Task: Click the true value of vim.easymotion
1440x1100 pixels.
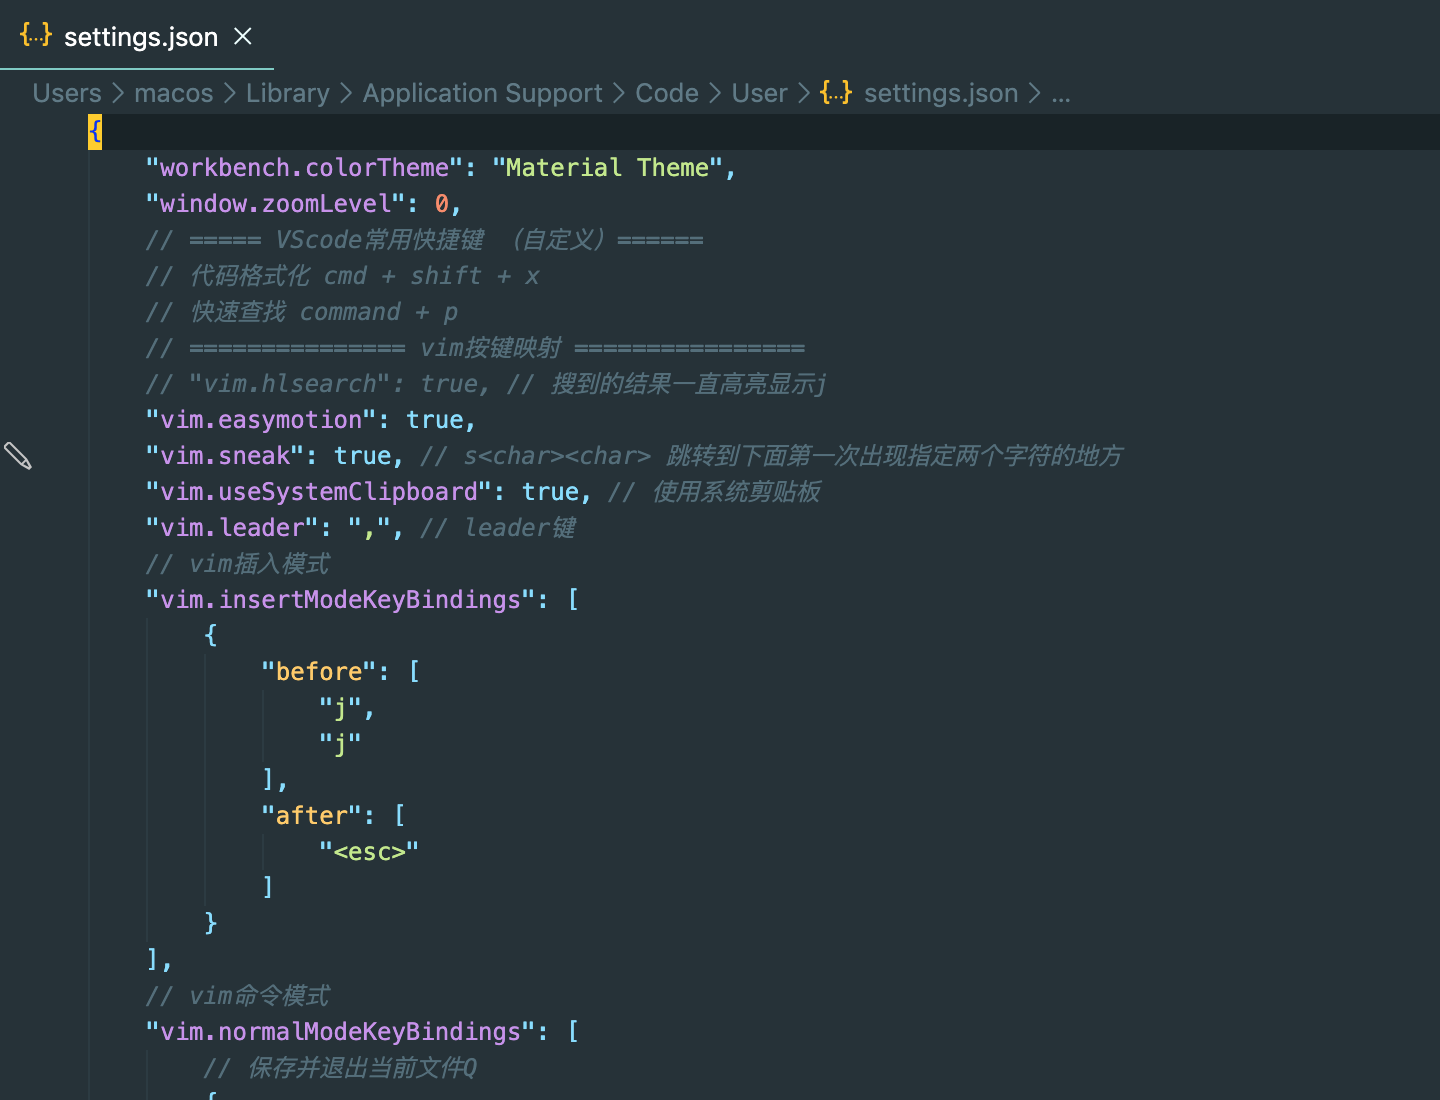Action: click(437, 419)
